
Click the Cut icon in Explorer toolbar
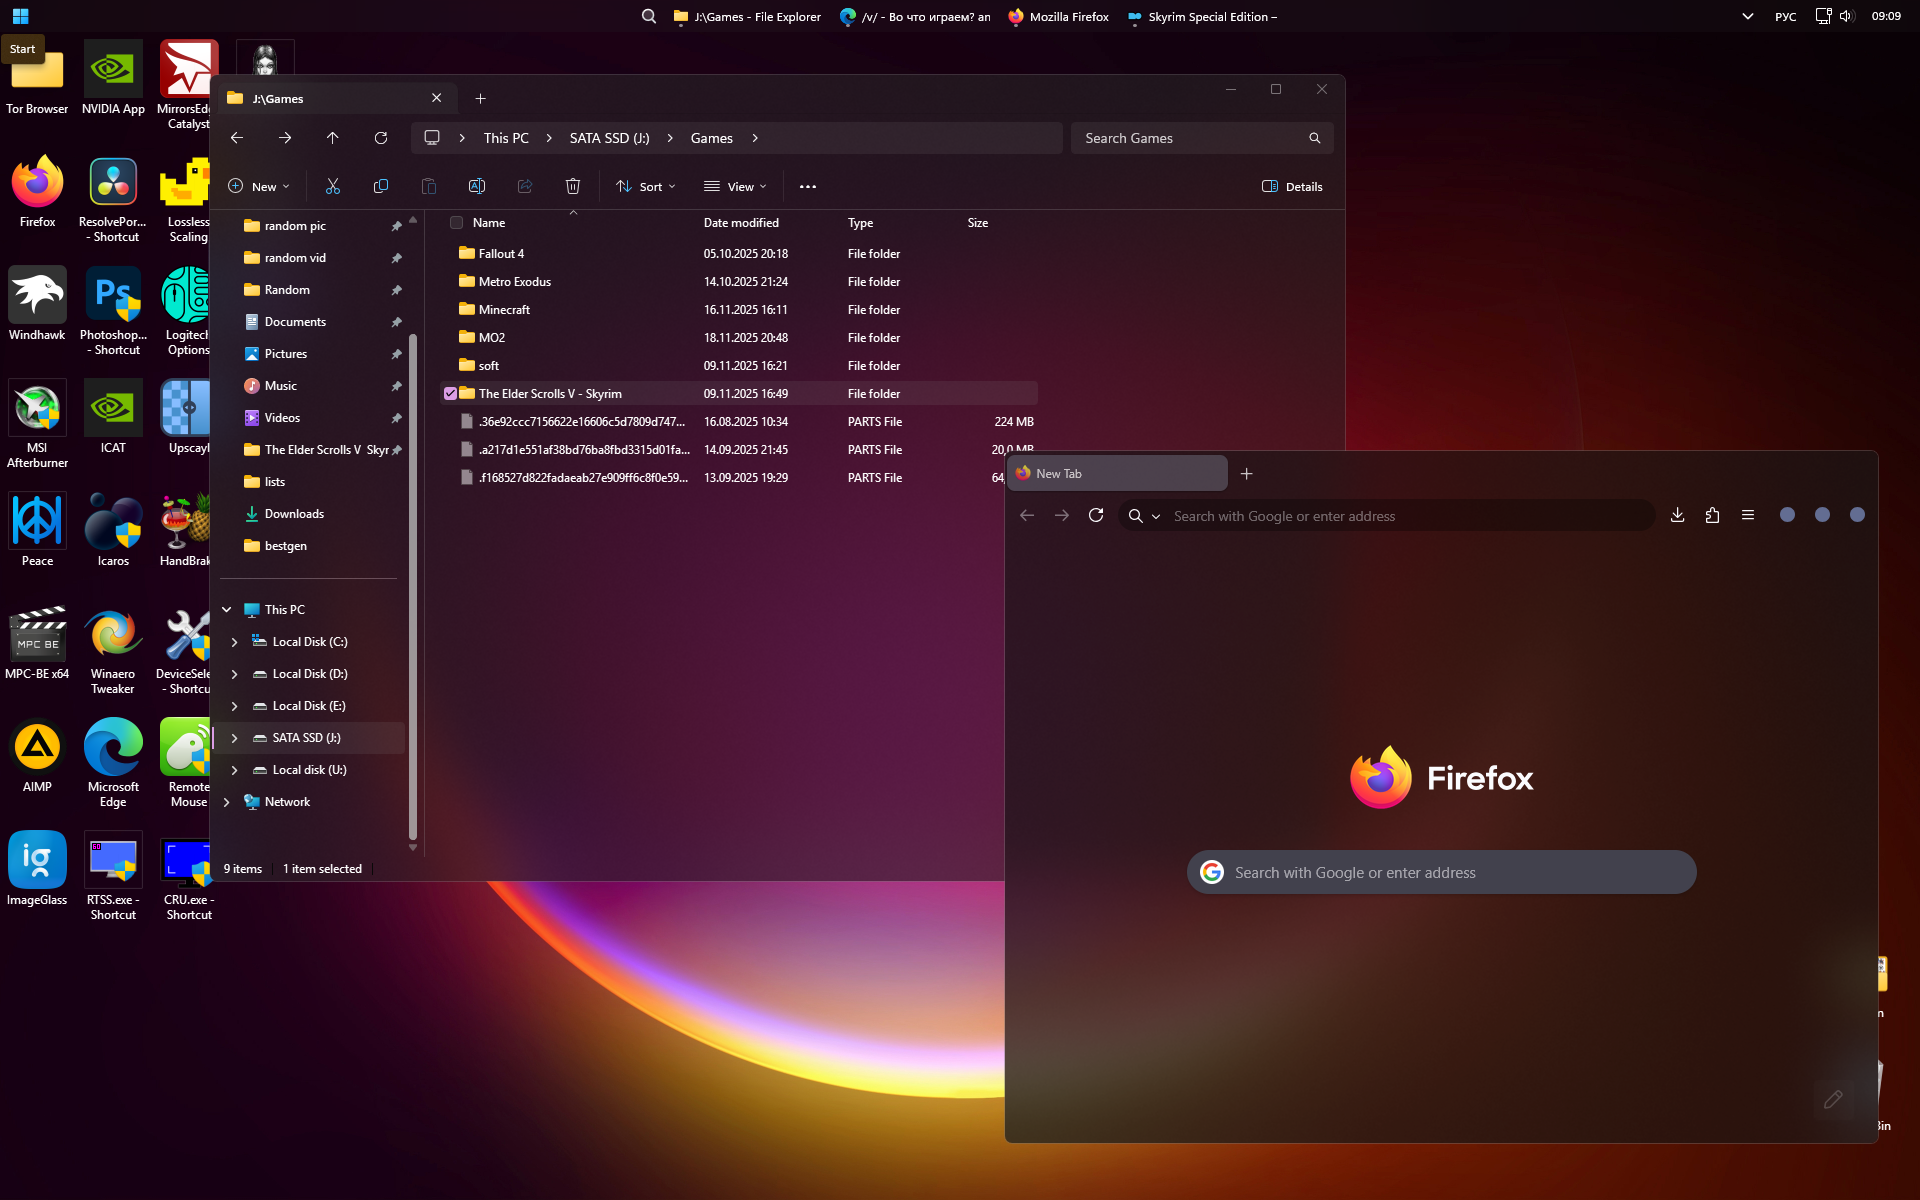pos(333,186)
